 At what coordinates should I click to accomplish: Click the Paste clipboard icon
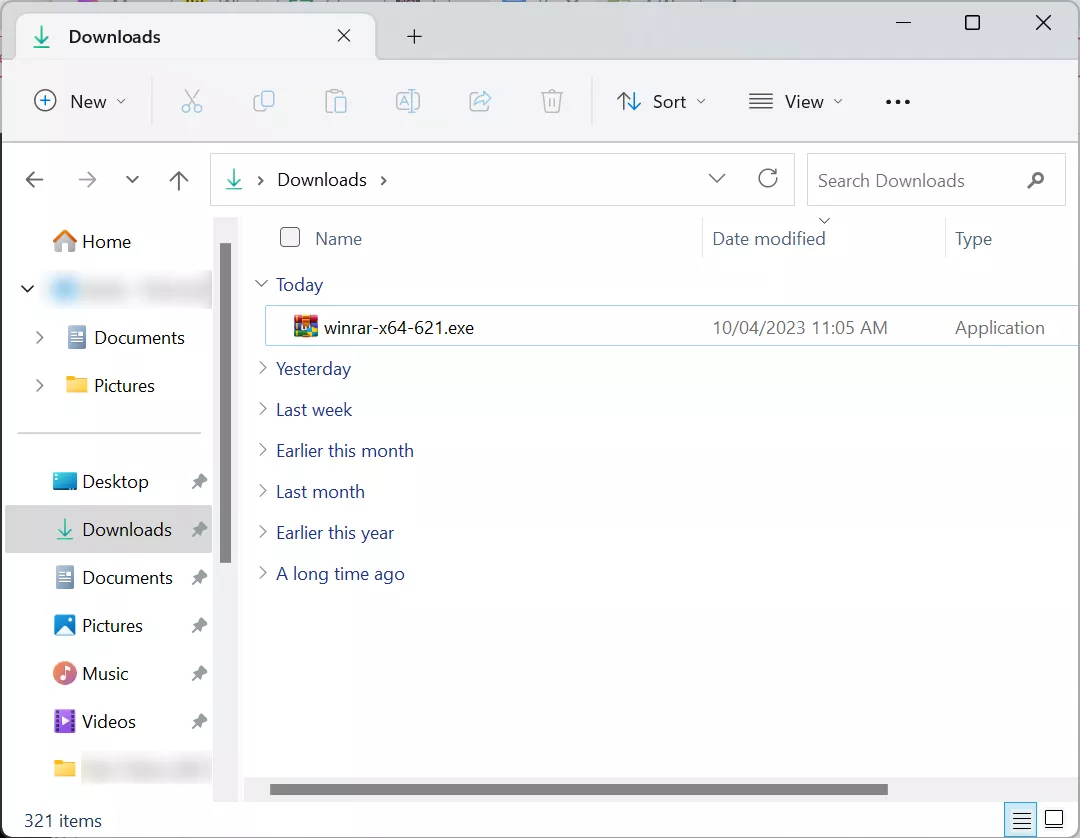coord(336,101)
